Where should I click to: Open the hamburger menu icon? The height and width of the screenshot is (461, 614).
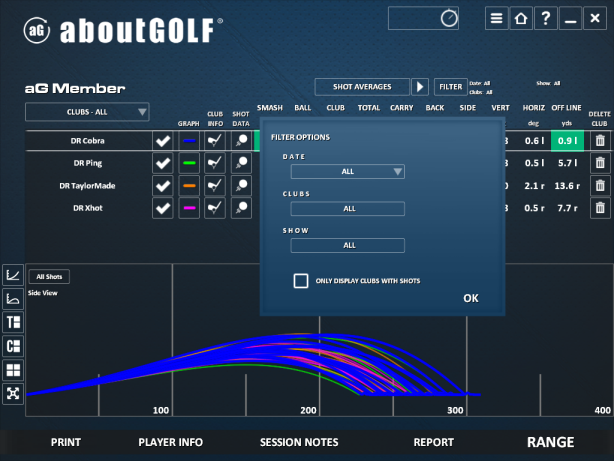[x=497, y=18]
